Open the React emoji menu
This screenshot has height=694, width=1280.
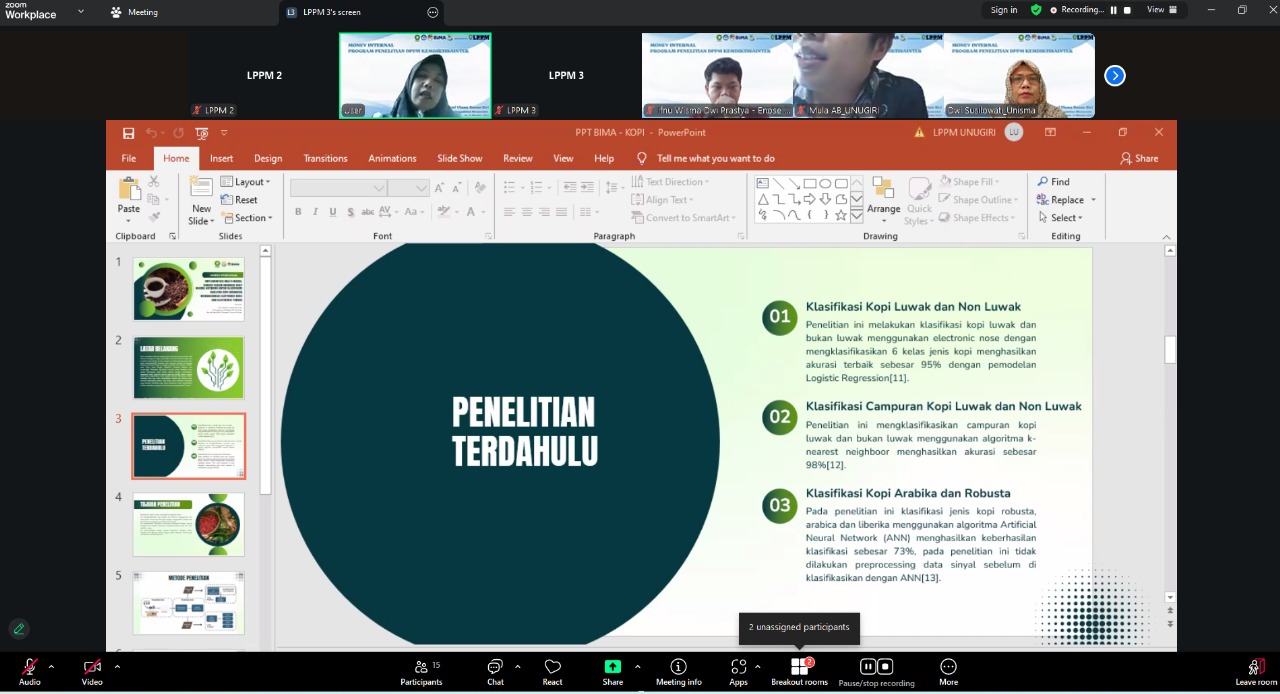[552, 668]
